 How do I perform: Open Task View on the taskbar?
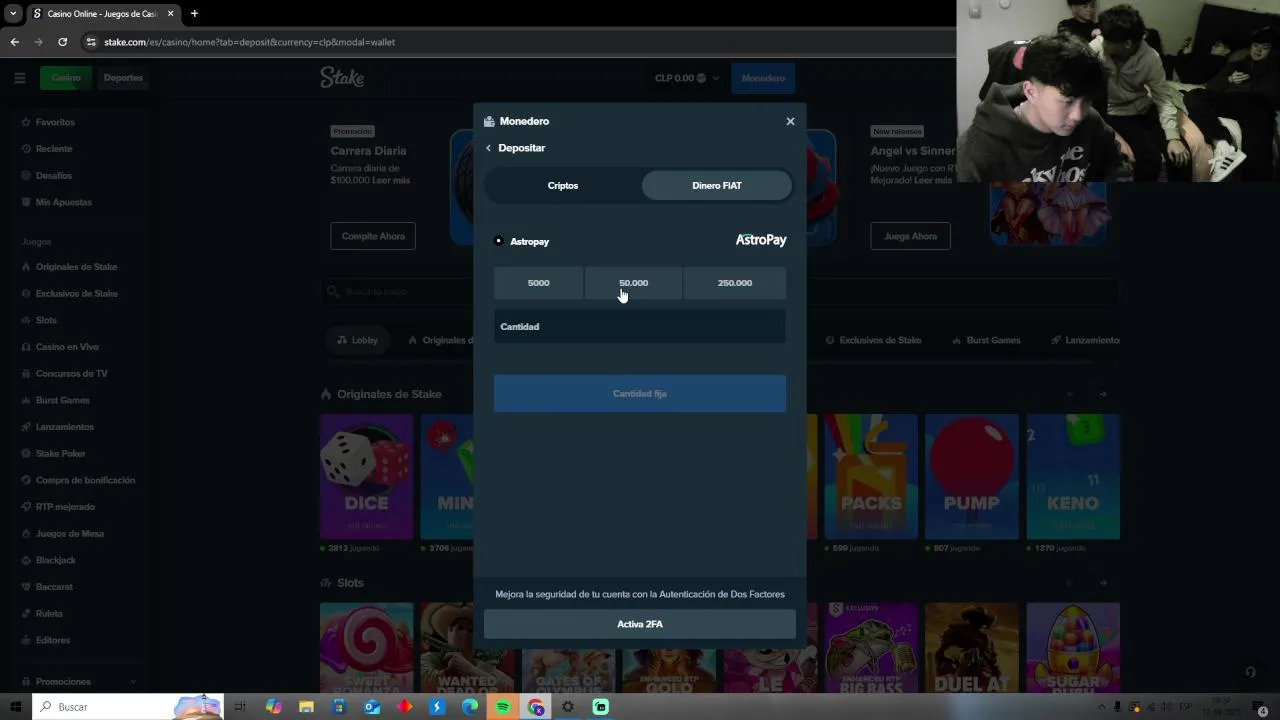[240, 707]
